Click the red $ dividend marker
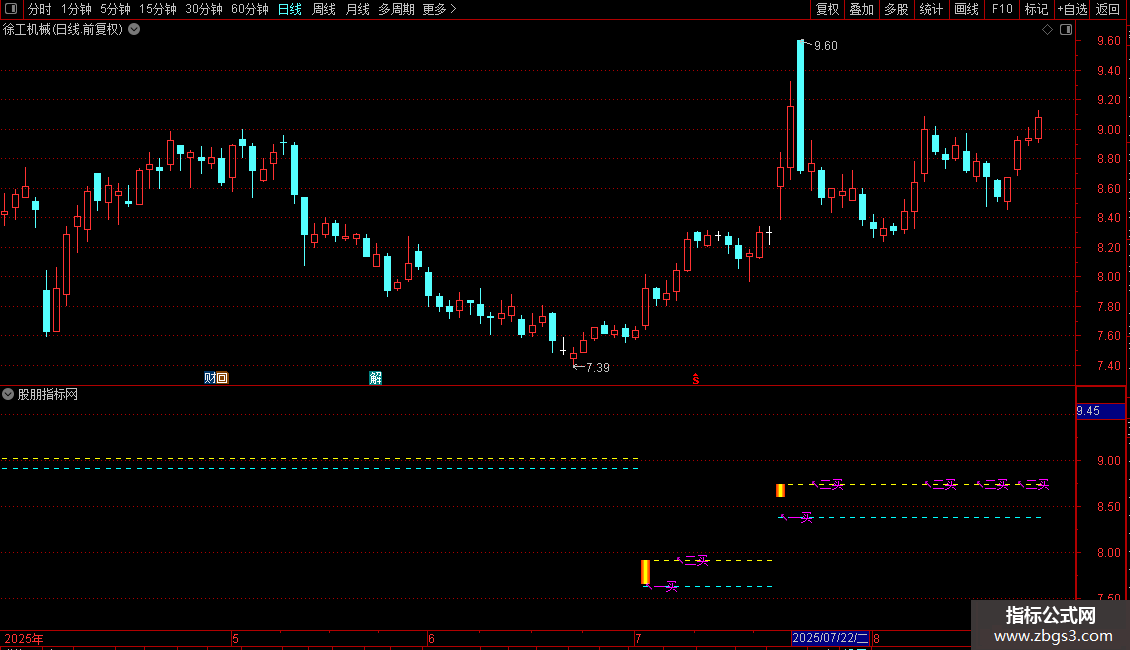 point(695,379)
